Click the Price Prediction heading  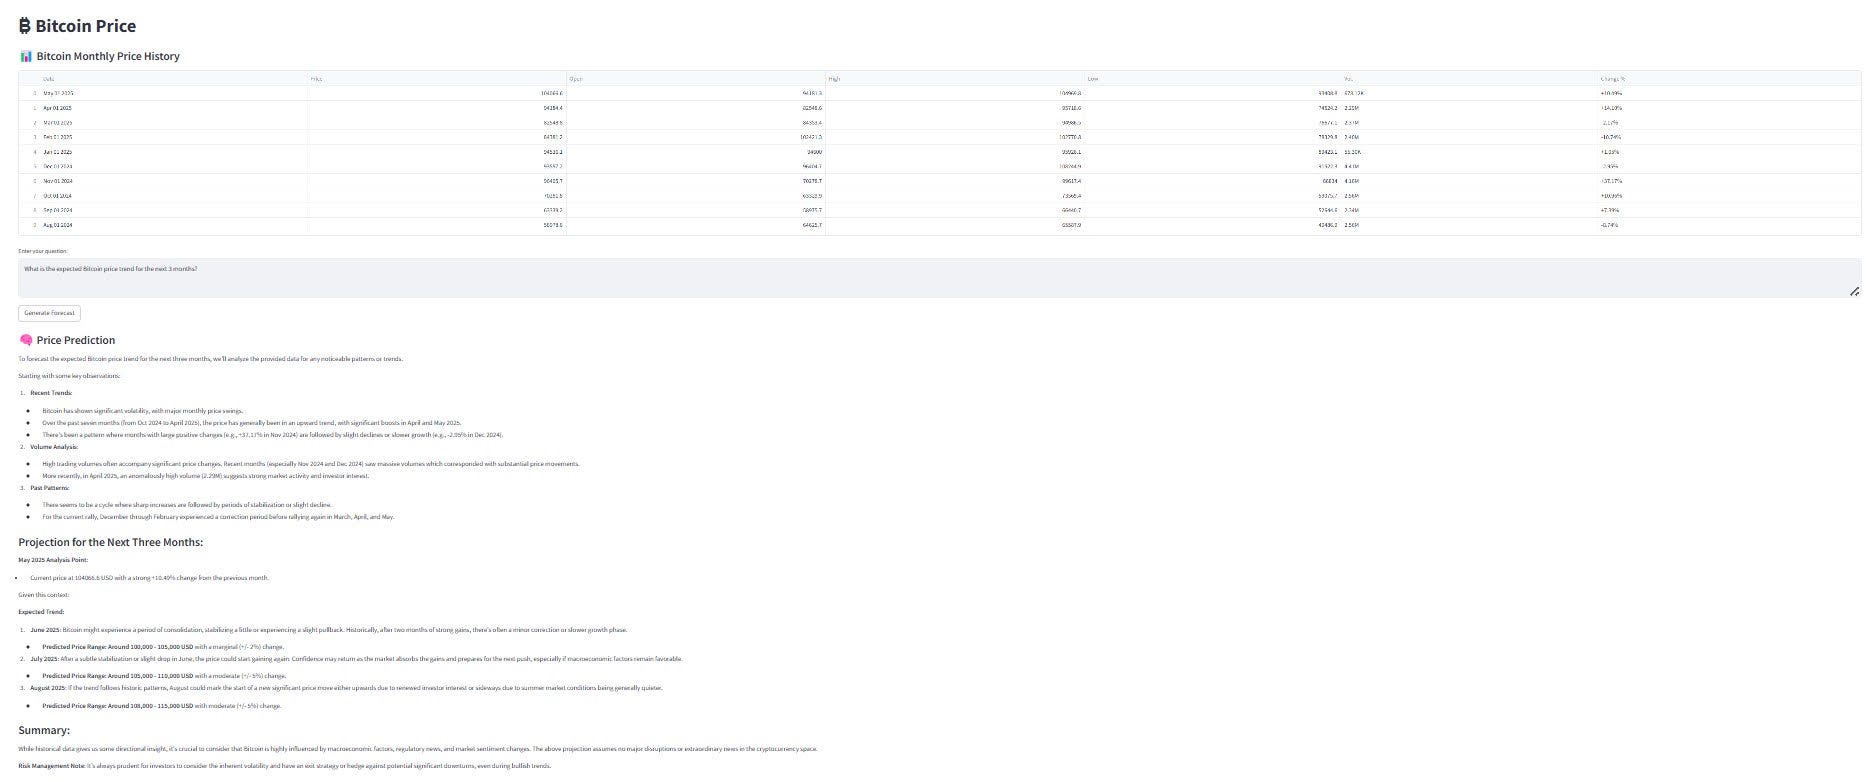[x=76, y=340]
